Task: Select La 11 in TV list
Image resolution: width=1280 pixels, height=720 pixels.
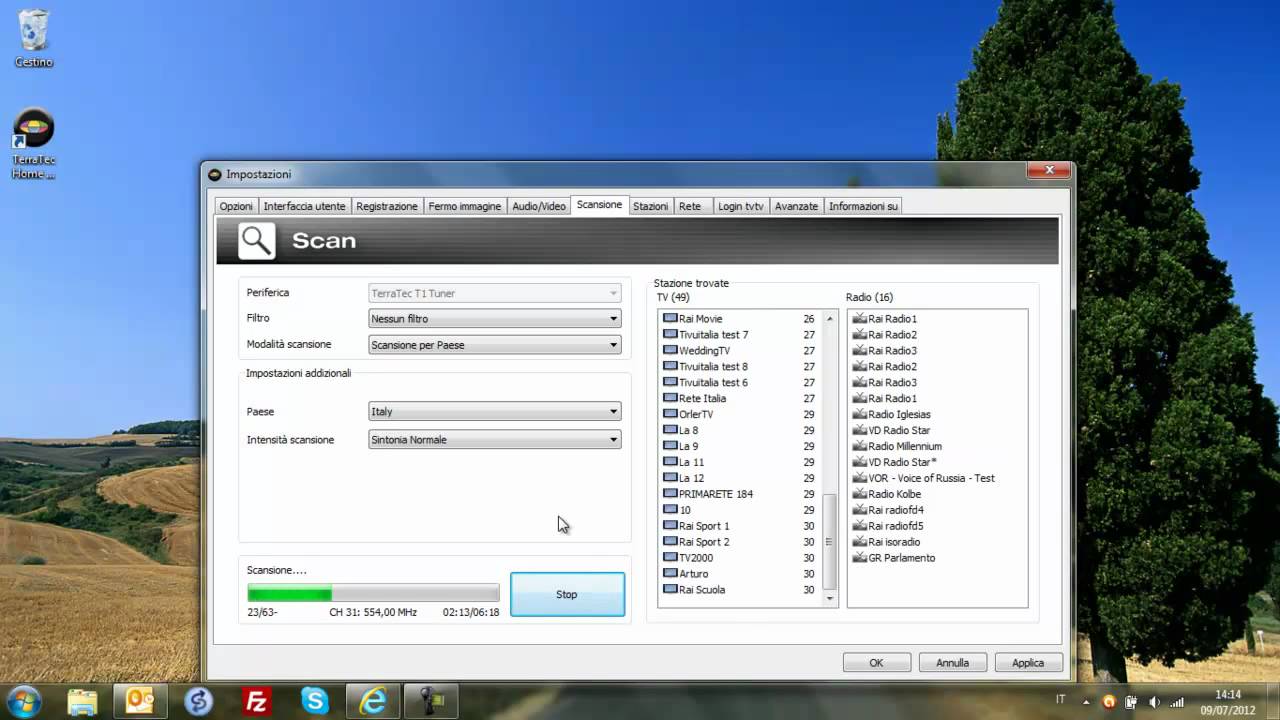Action: [741, 462]
